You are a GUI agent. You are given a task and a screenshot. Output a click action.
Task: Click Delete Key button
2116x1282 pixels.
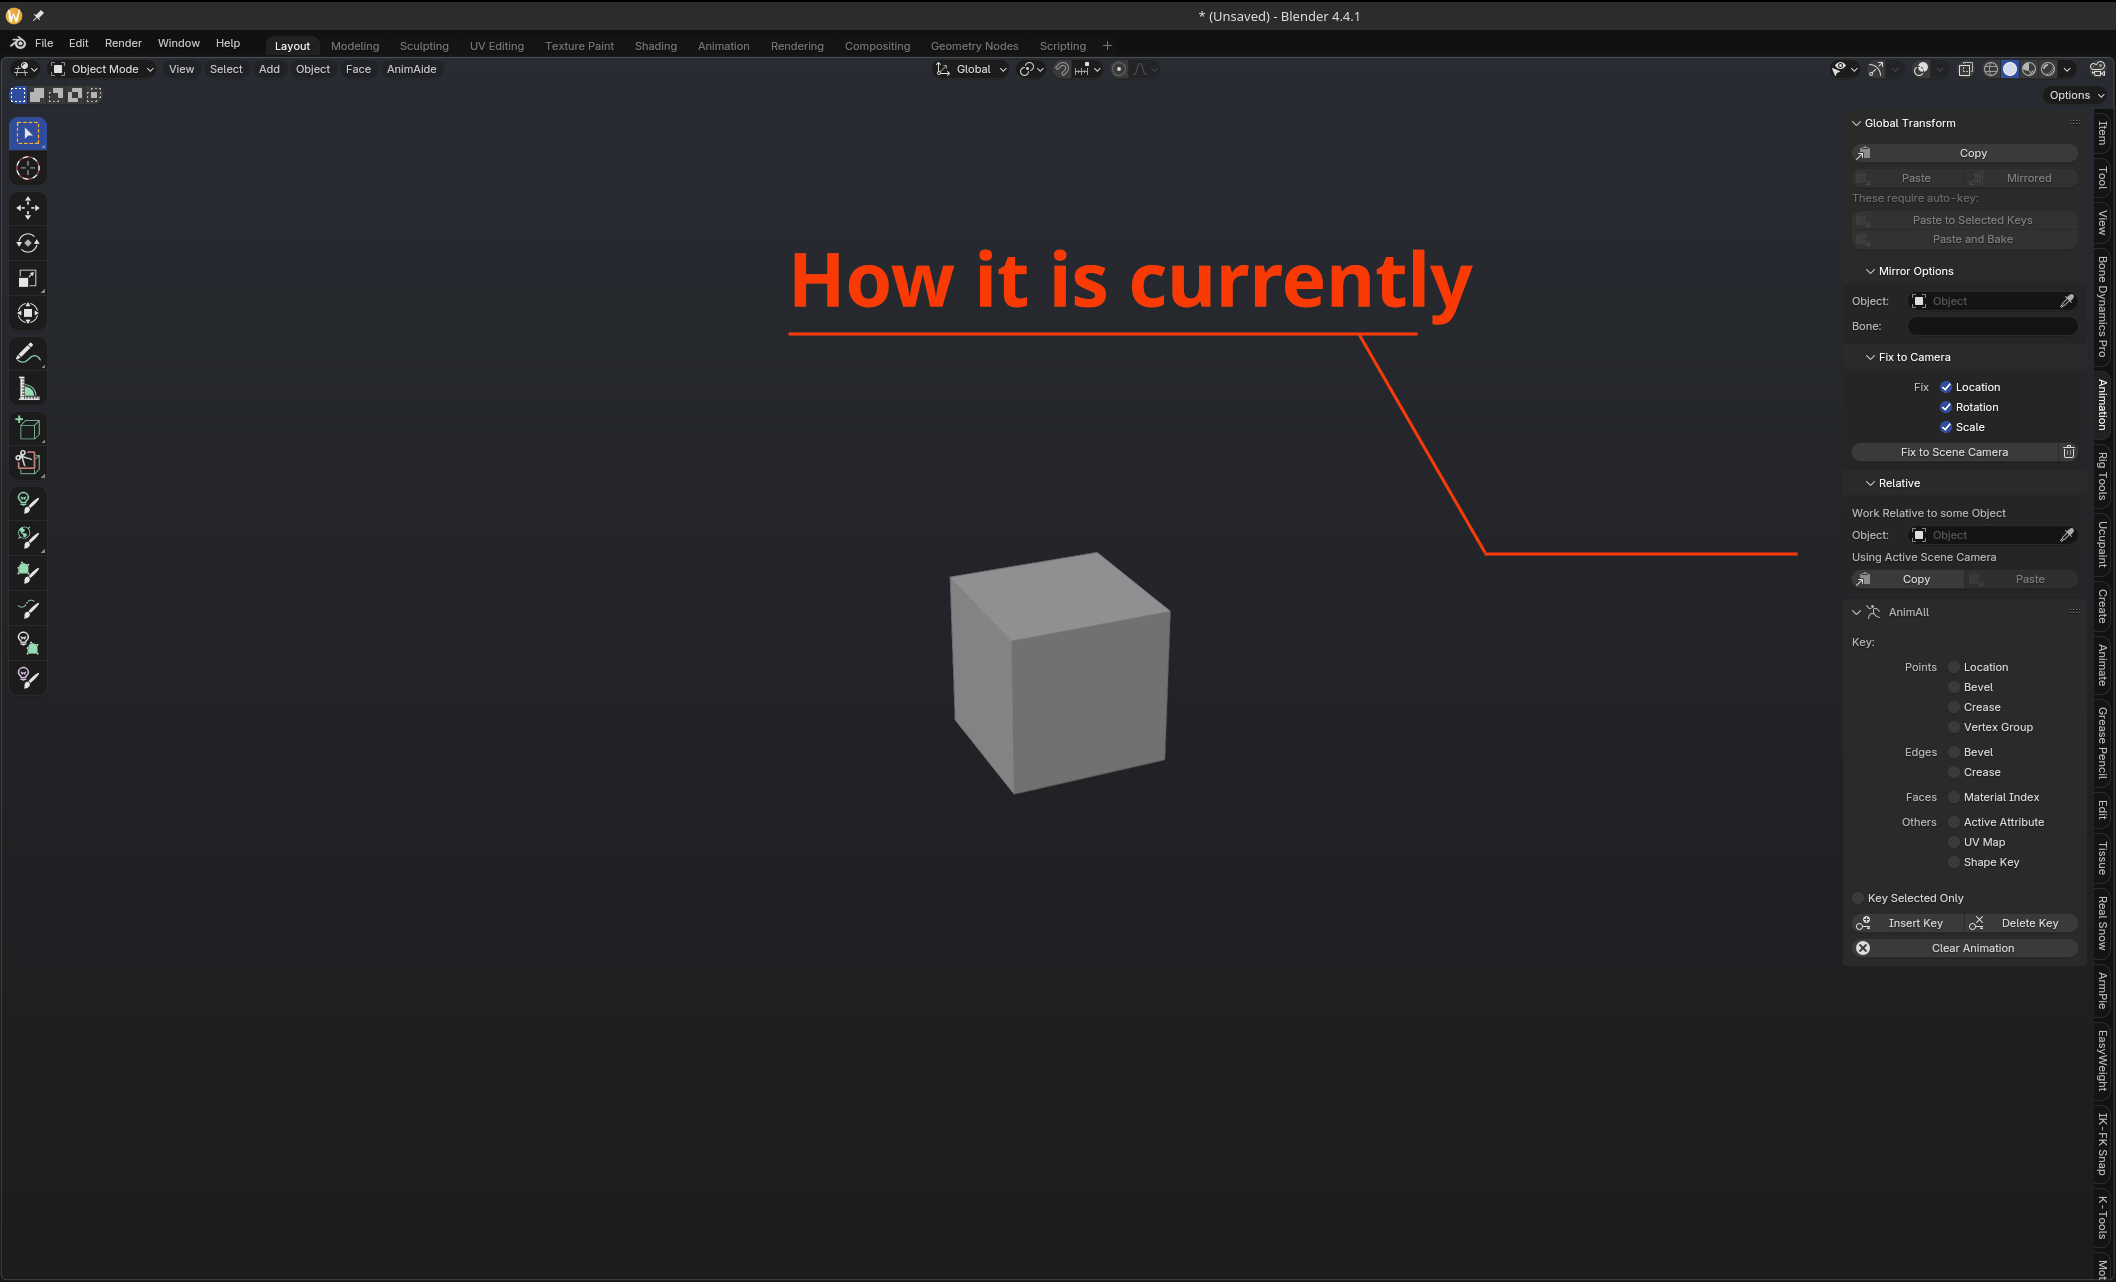coord(2021,923)
